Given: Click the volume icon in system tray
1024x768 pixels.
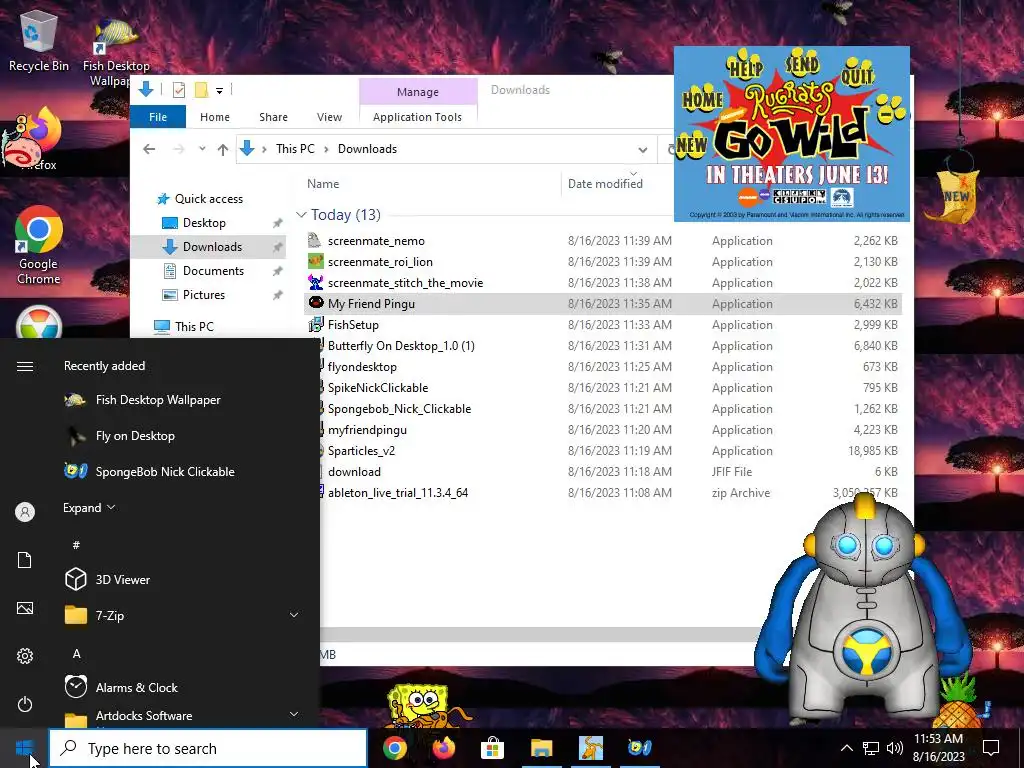Looking at the screenshot, I should point(895,748).
